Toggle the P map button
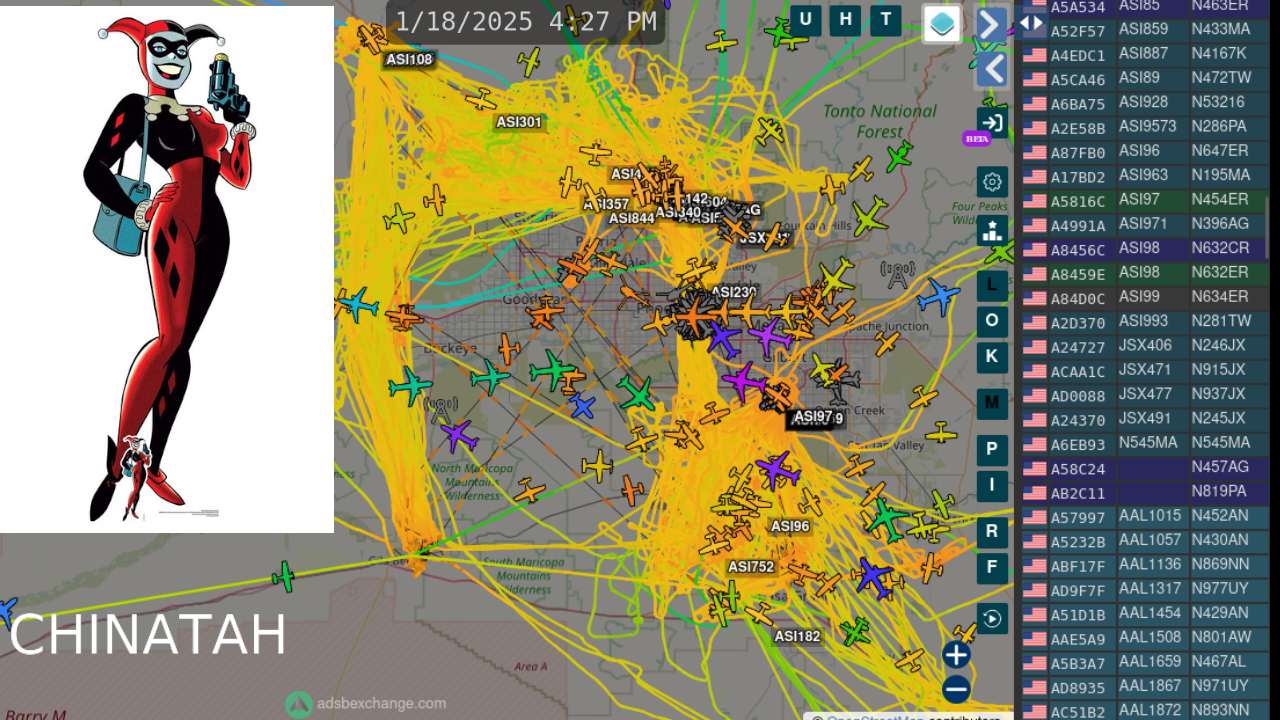This screenshot has width=1280, height=720. pos(992,449)
